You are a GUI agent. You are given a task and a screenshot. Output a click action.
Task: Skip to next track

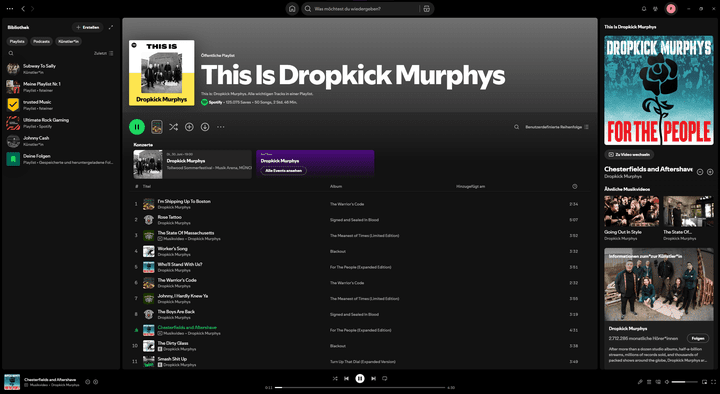point(373,378)
